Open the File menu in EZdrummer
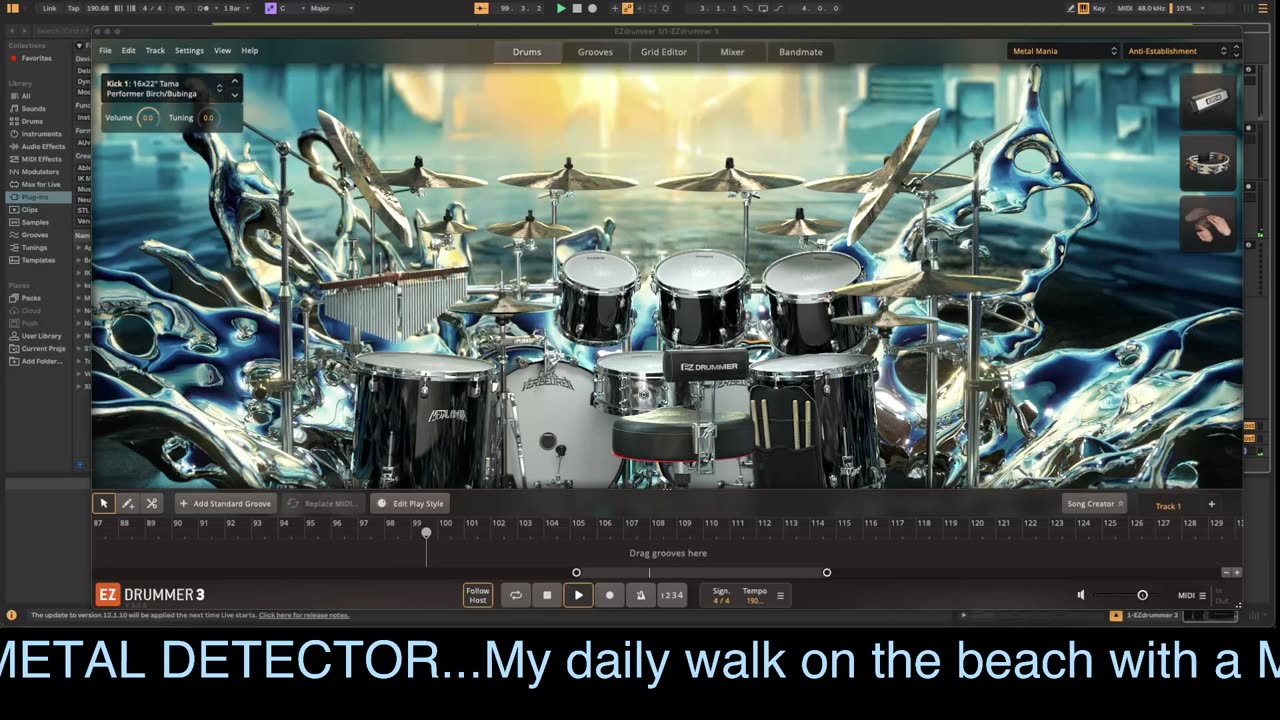The width and height of the screenshot is (1280, 720). [x=105, y=50]
